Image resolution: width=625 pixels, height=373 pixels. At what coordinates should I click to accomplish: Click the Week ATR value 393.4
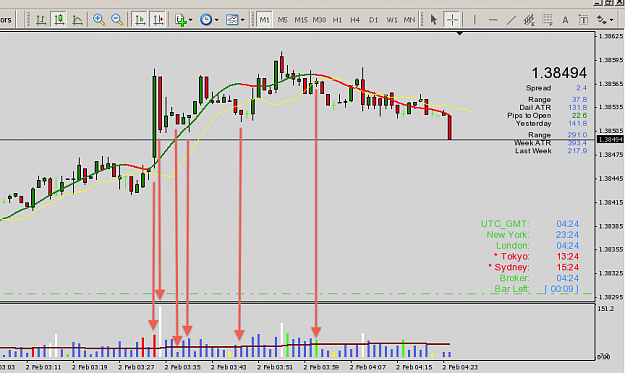pyautogui.click(x=577, y=143)
